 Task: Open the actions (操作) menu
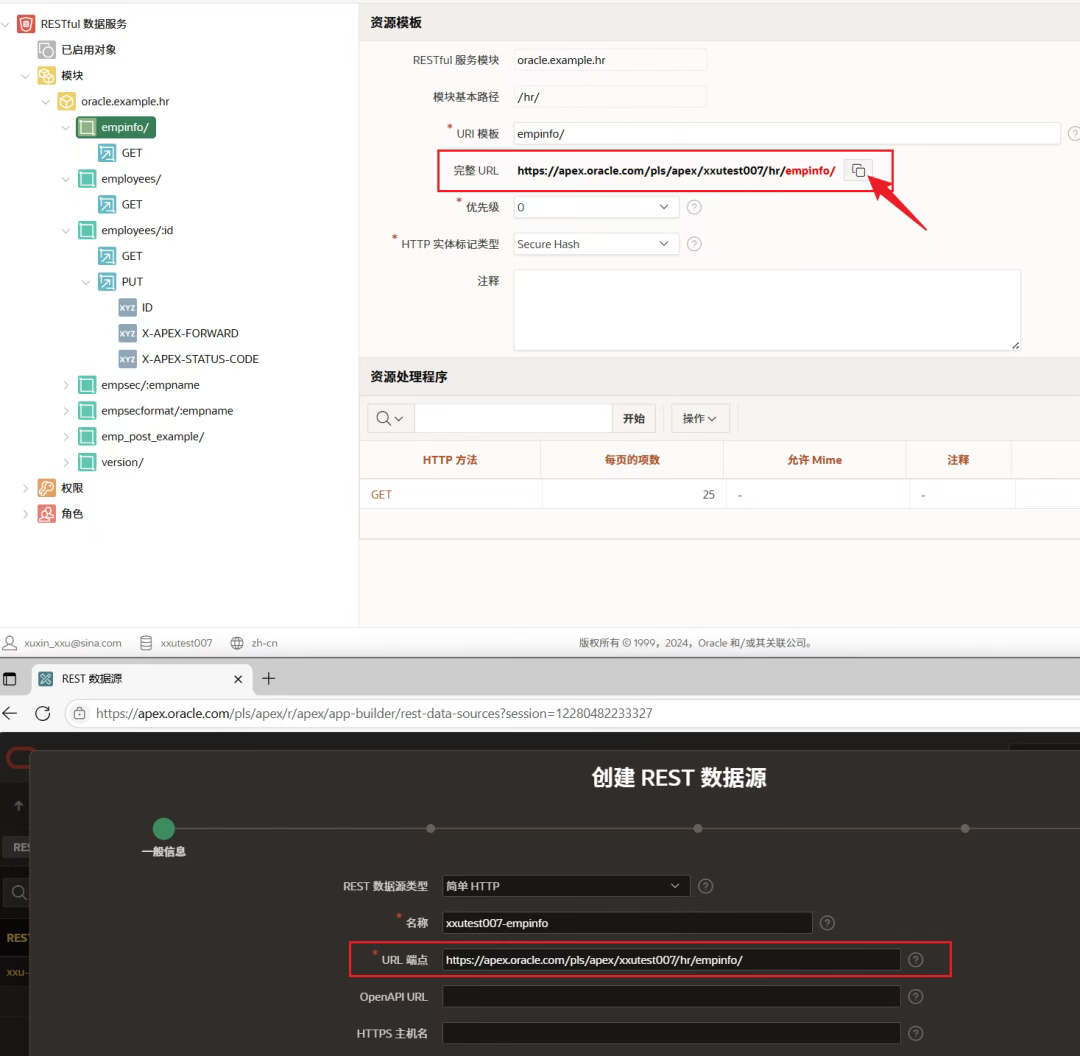tap(700, 418)
